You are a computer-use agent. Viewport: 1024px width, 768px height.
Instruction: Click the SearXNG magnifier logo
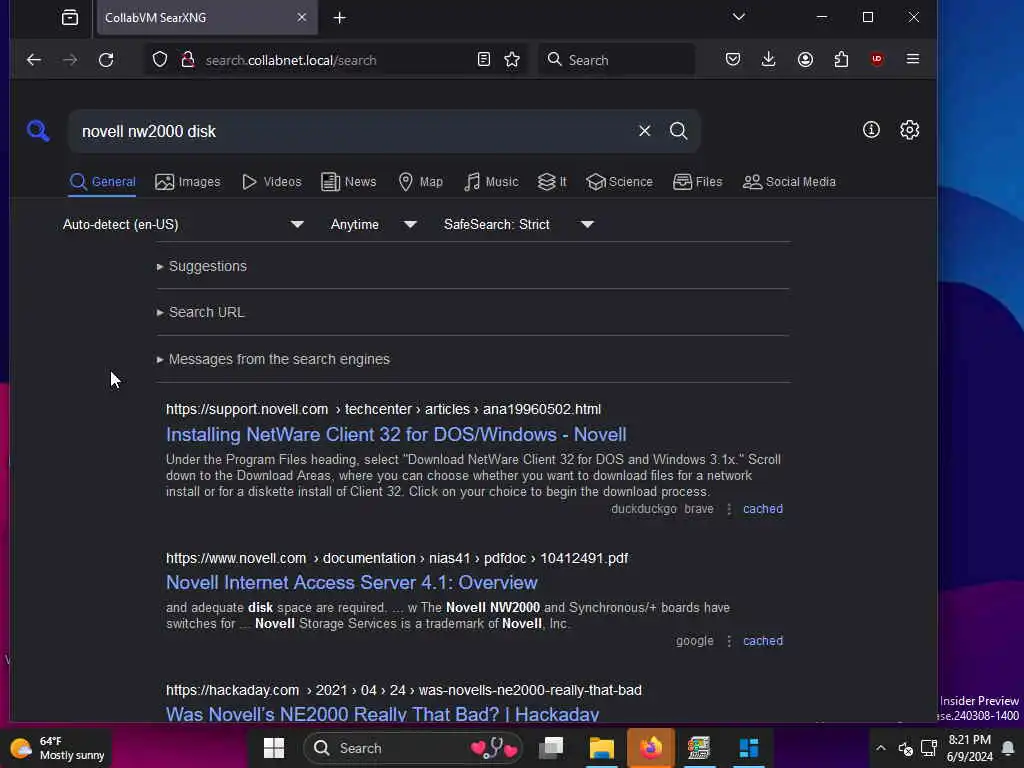[x=38, y=131]
